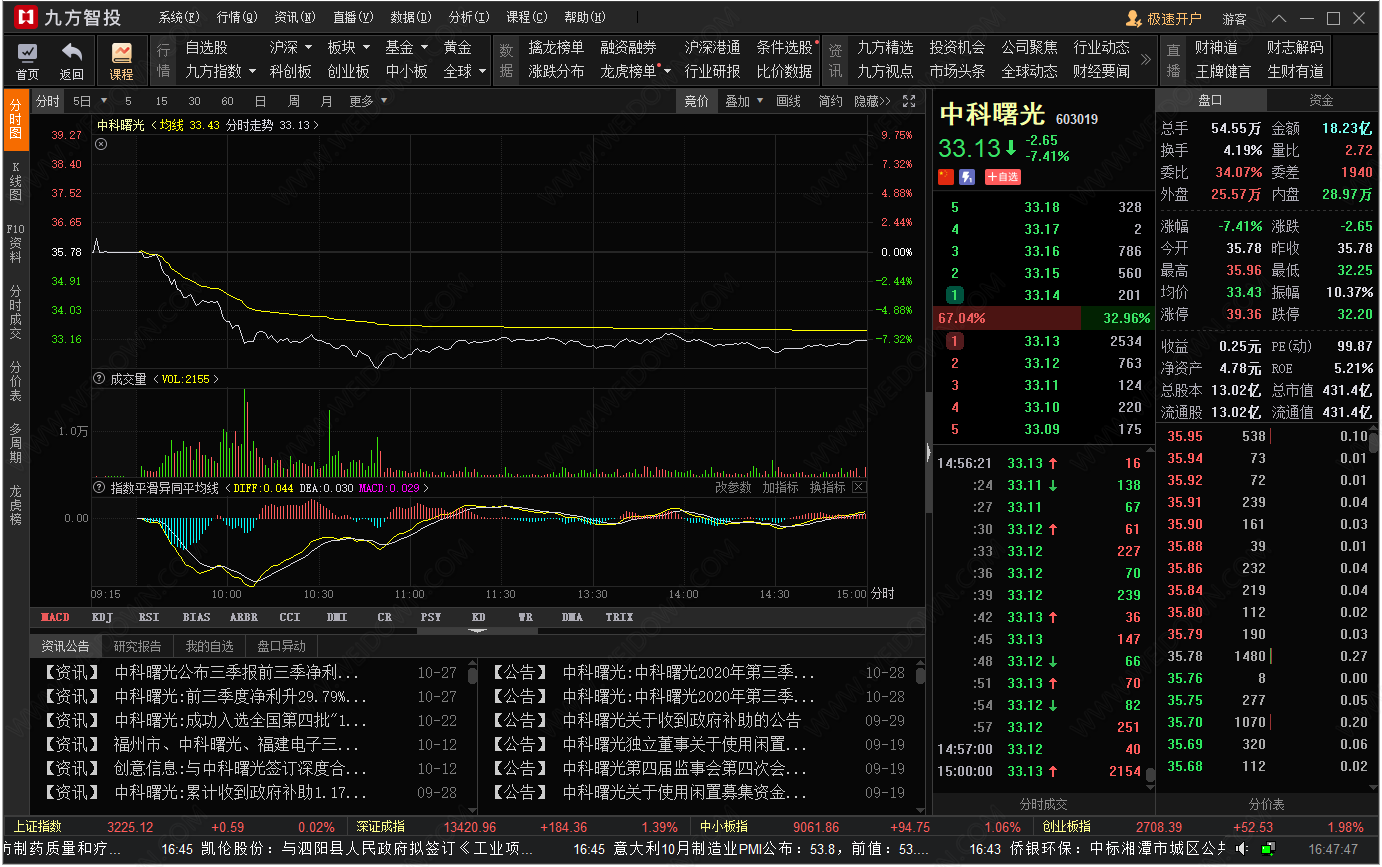The image size is (1382, 867).
Task: Select the ARBR indicator
Action: (244, 617)
